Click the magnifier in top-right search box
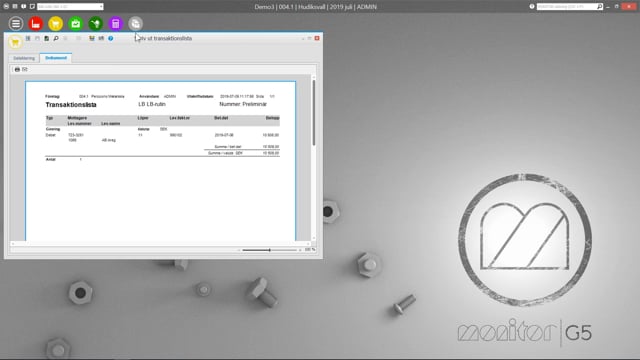640x360 pixels. click(x=599, y=7)
